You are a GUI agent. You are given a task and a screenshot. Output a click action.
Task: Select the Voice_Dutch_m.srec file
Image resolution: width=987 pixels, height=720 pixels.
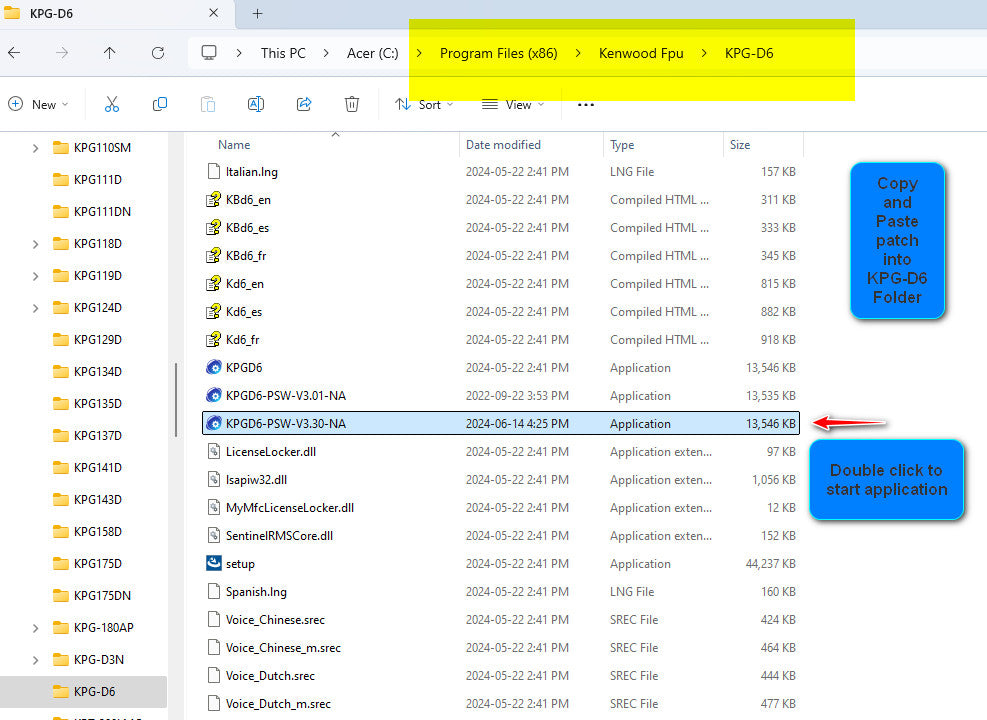278,704
